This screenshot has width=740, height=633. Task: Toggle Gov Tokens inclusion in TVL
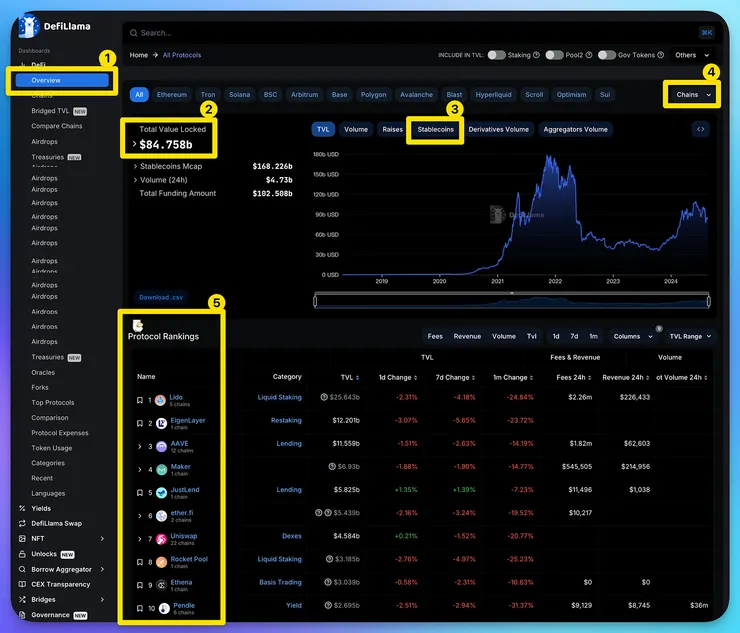(x=607, y=55)
